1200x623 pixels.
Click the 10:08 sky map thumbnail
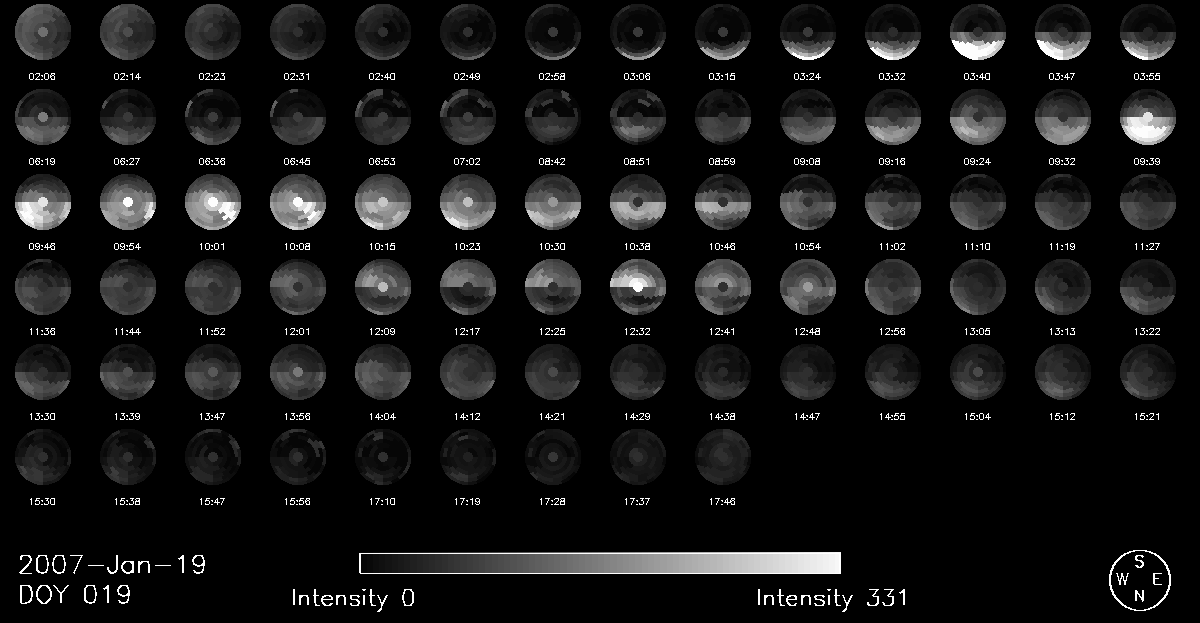(x=297, y=202)
